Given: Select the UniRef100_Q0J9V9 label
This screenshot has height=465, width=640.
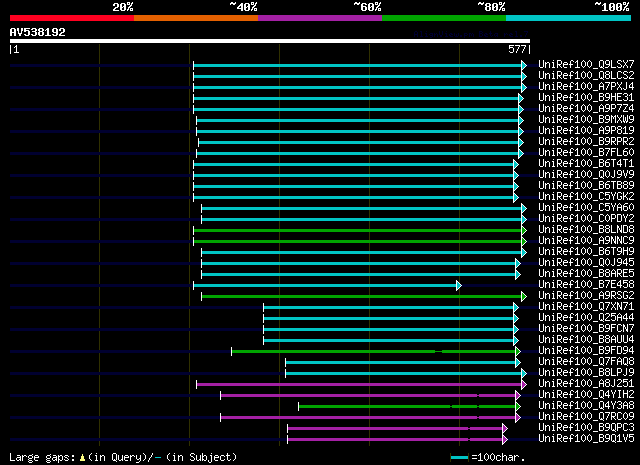Looking at the screenshot, I should coord(586,174).
